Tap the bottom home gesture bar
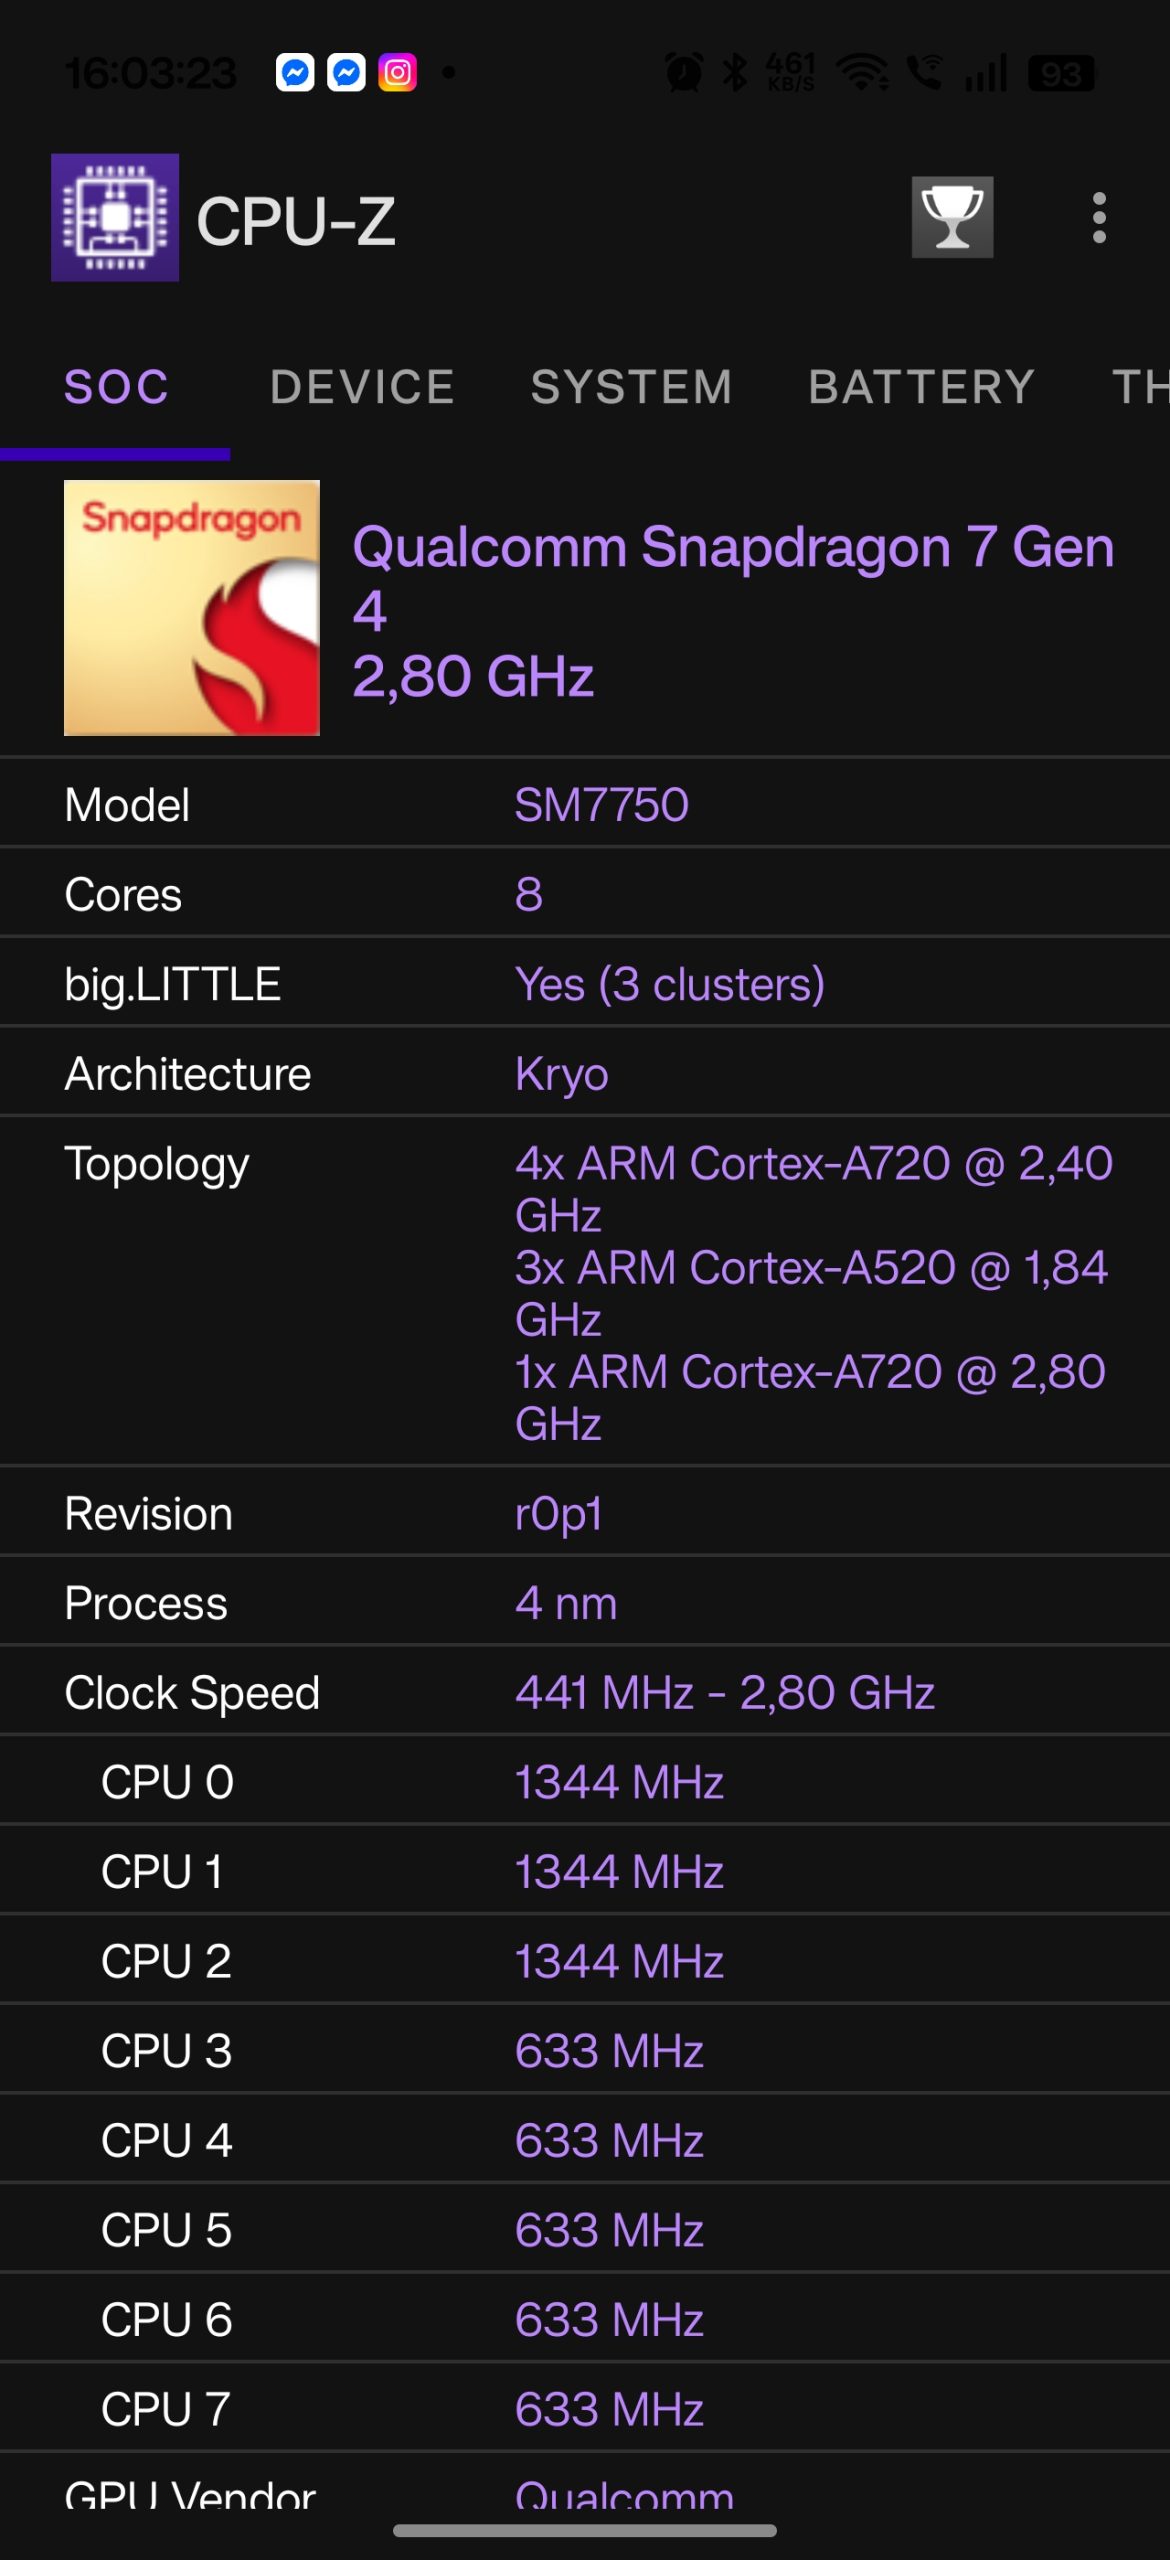Viewport: 1170px width, 2560px height. 585,2530
